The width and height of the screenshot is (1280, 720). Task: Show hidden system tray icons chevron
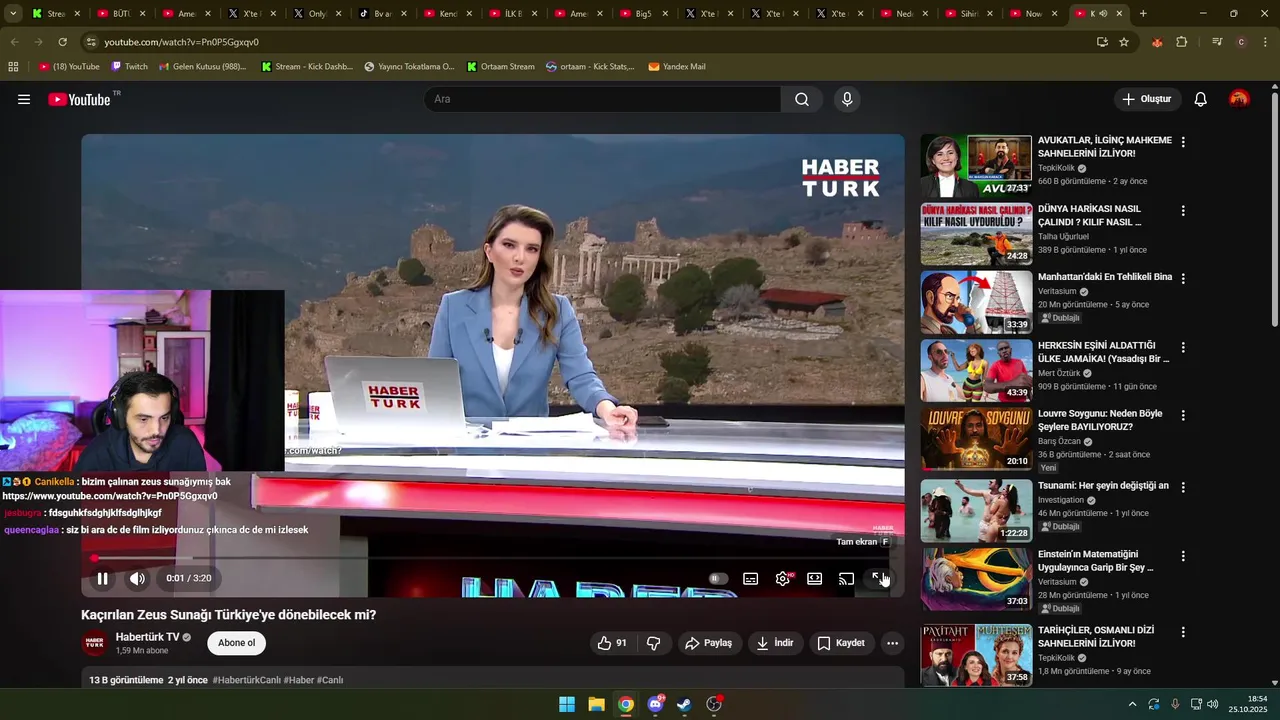[1132, 704]
